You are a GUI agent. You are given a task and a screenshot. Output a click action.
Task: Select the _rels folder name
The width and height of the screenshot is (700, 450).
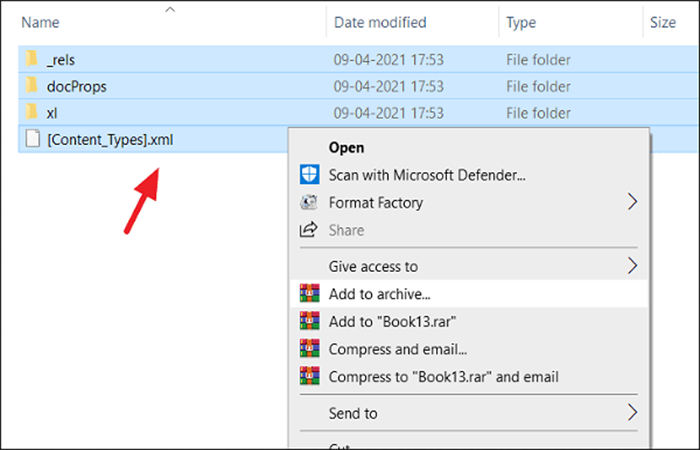pyautogui.click(x=61, y=60)
